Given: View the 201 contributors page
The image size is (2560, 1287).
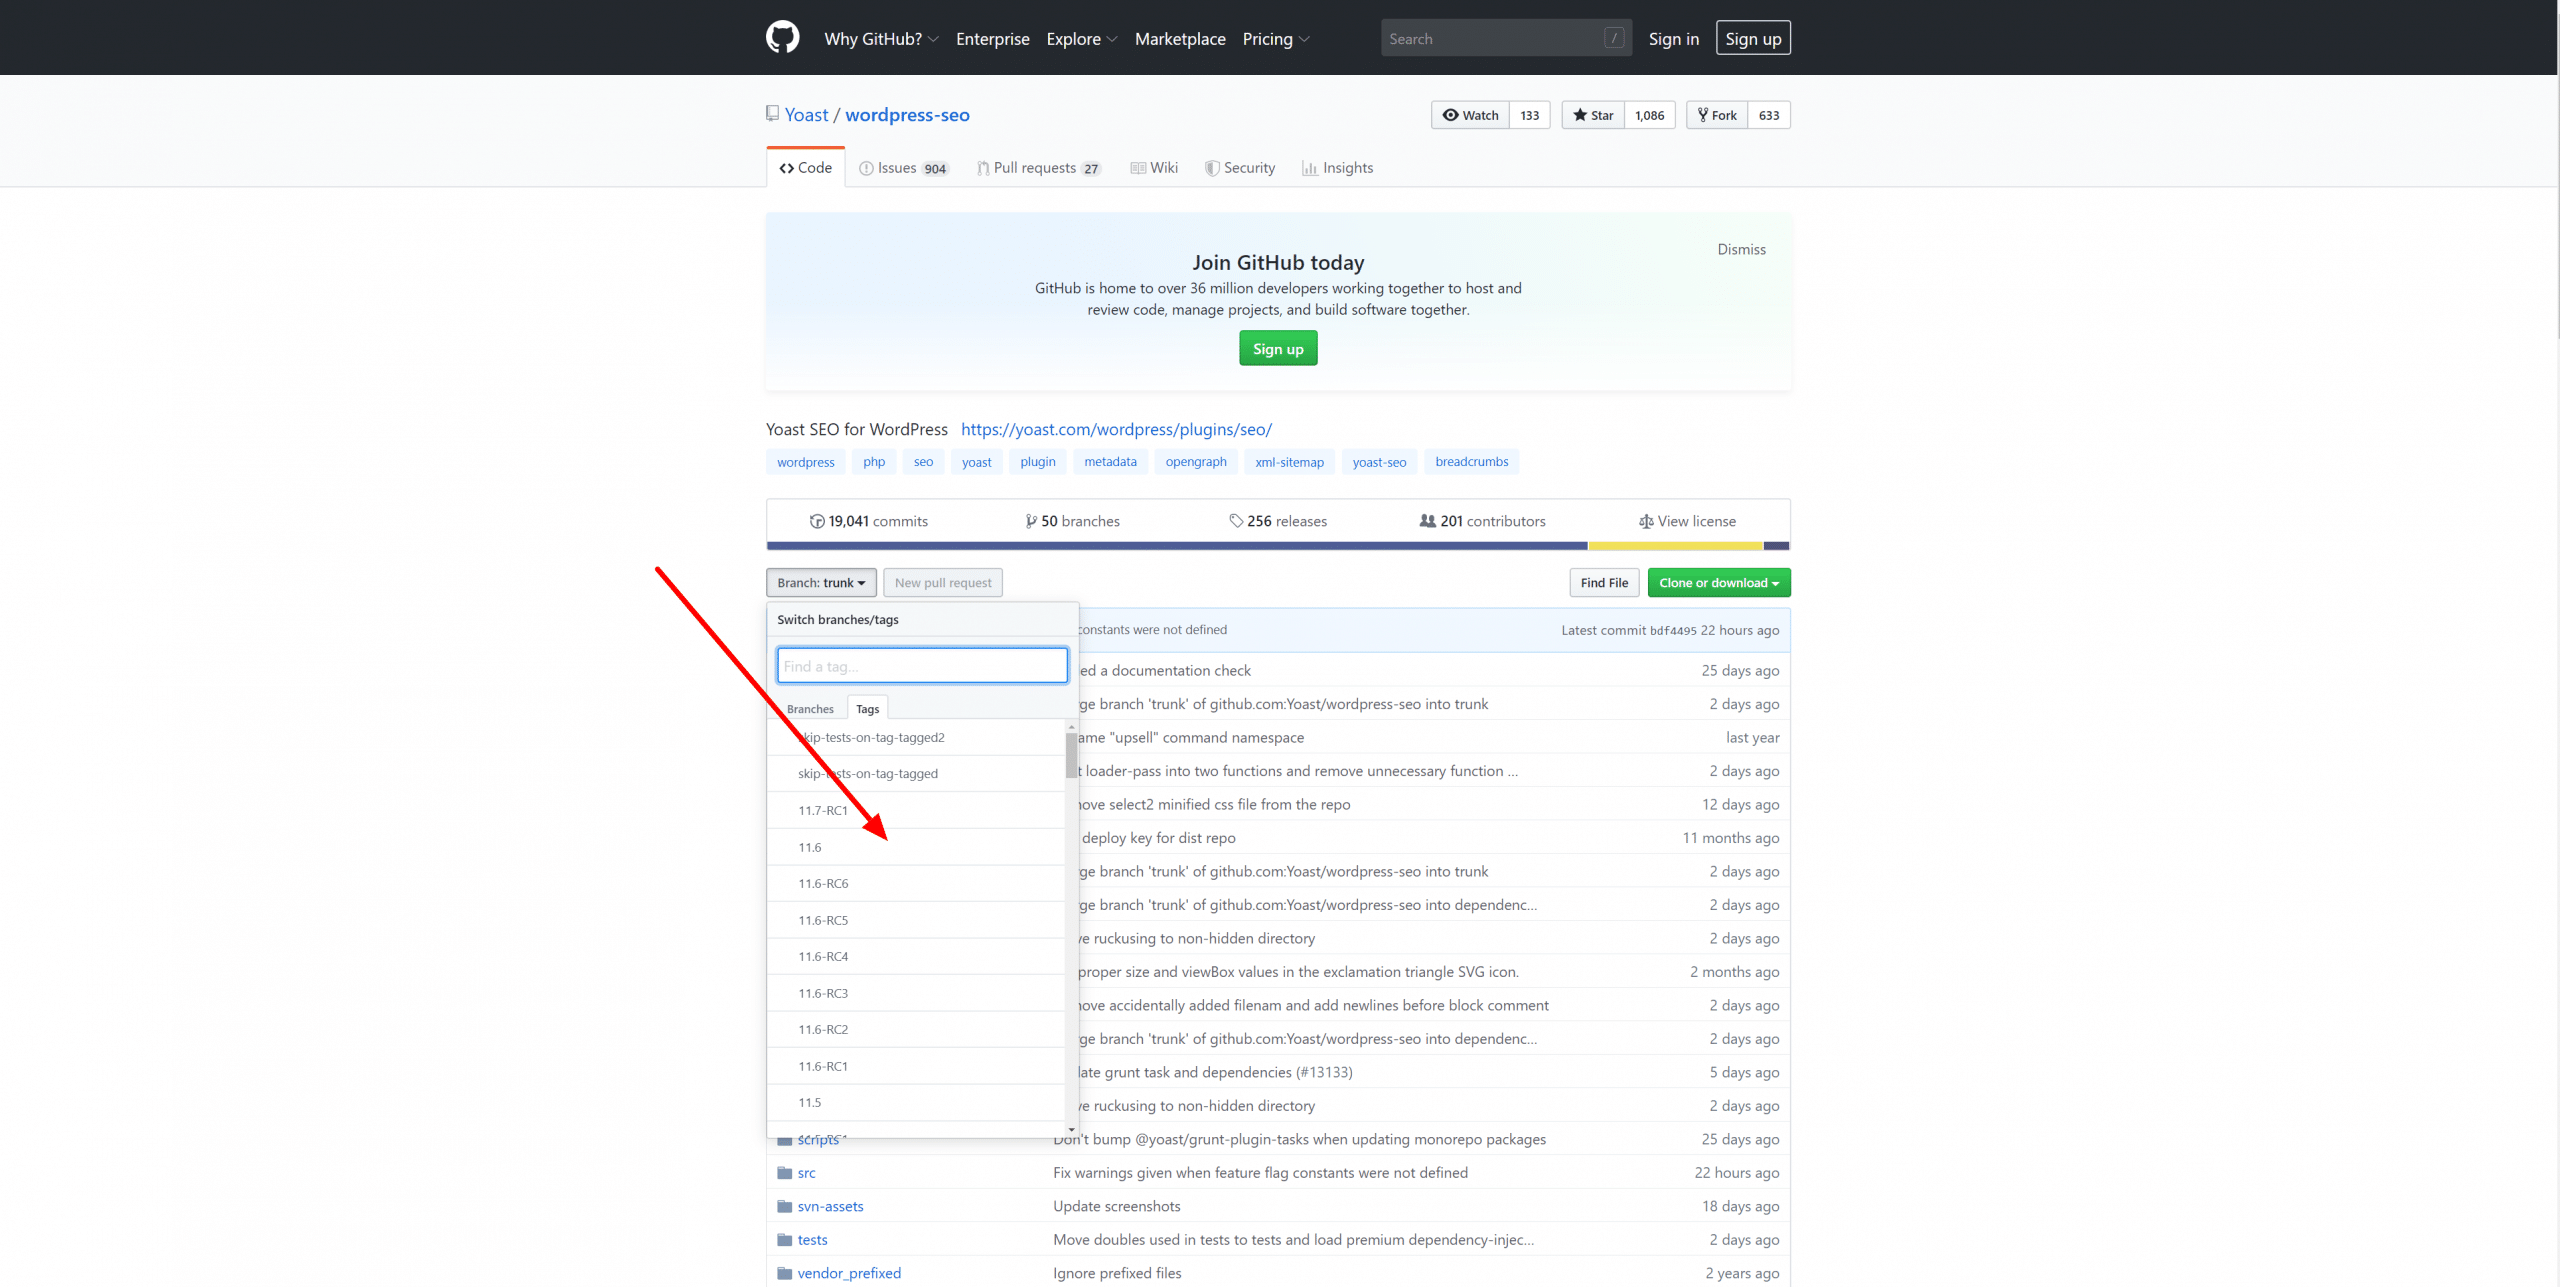Looking at the screenshot, I should pos(1483,521).
